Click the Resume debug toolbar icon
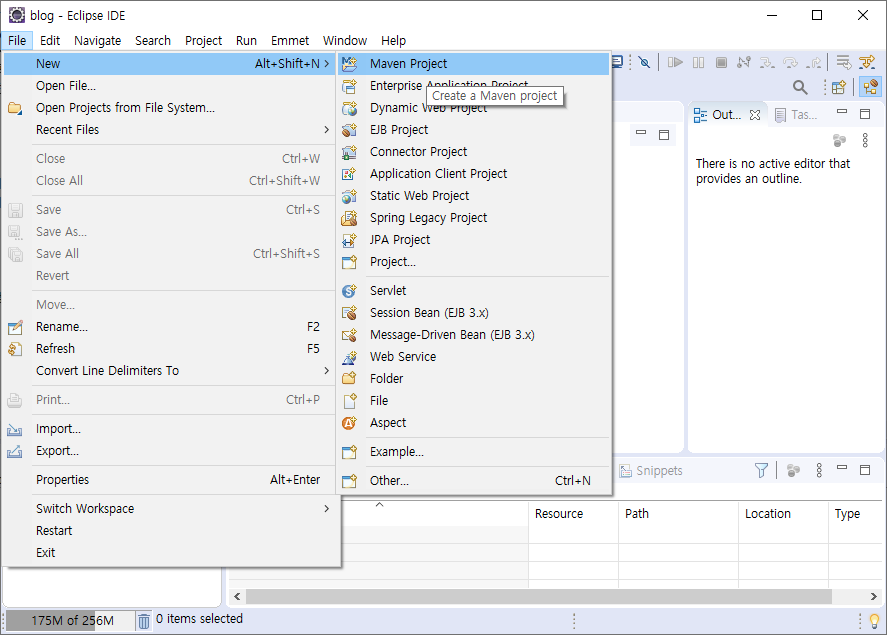Viewport: 887px width, 635px height. [675, 62]
